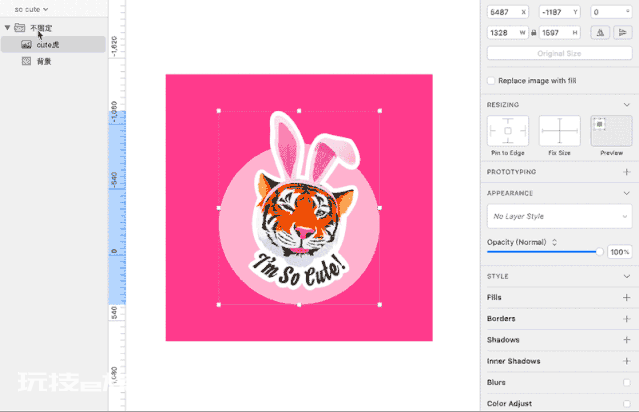Viewport: 639px width, 412px height.
Task: Add a new fill with plus icon
Action: click(626, 297)
